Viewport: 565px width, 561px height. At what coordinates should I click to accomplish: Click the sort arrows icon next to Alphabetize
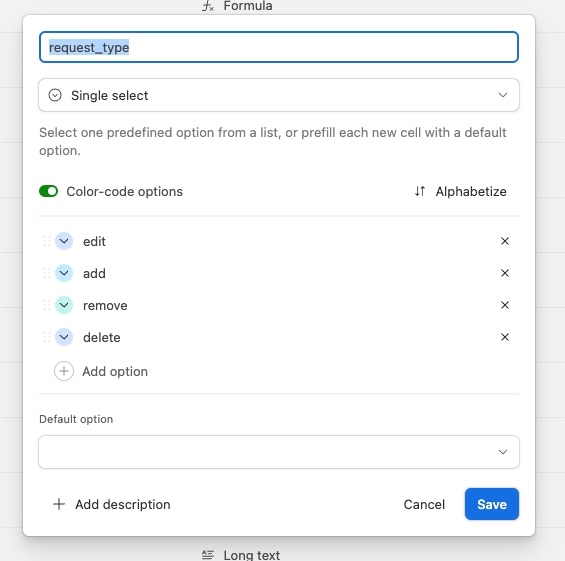click(420, 191)
